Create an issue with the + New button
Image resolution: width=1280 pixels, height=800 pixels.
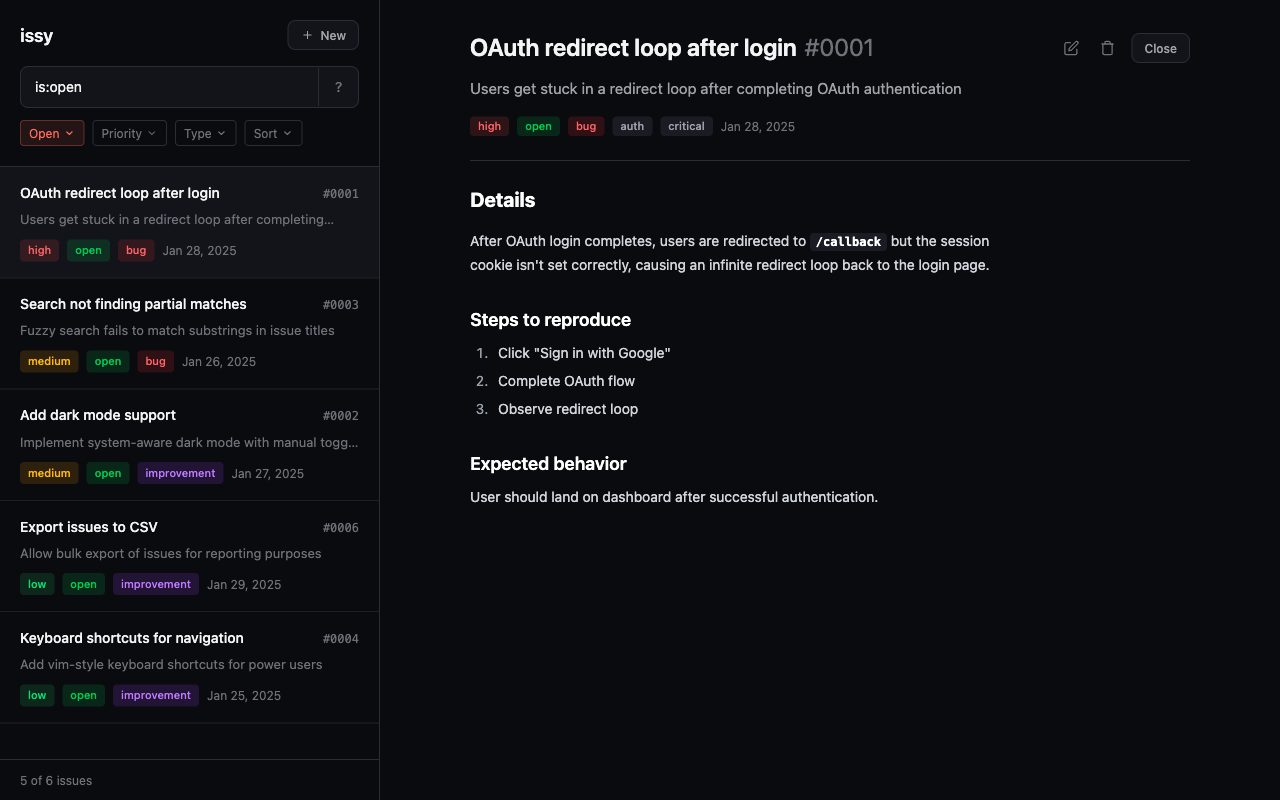pos(322,35)
